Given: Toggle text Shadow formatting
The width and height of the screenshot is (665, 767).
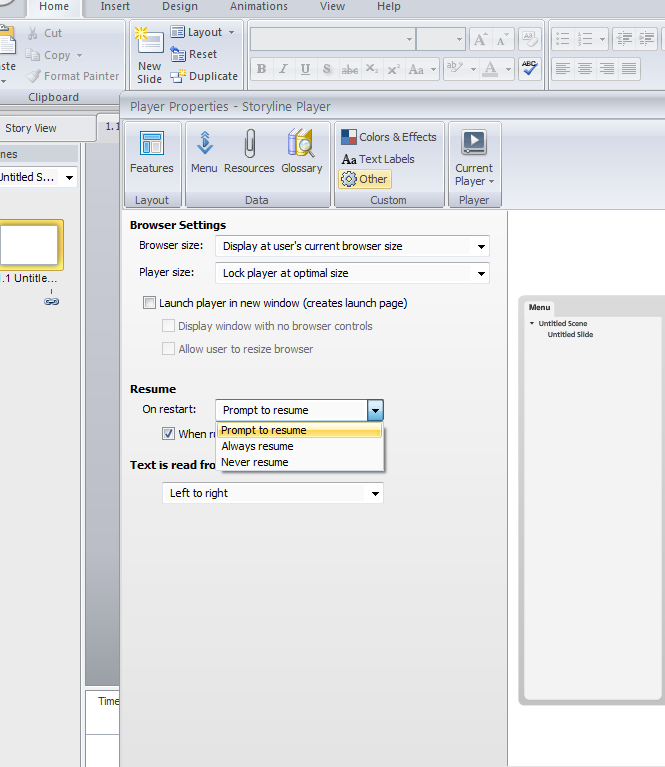Looking at the screenshot, I should 327,69.
